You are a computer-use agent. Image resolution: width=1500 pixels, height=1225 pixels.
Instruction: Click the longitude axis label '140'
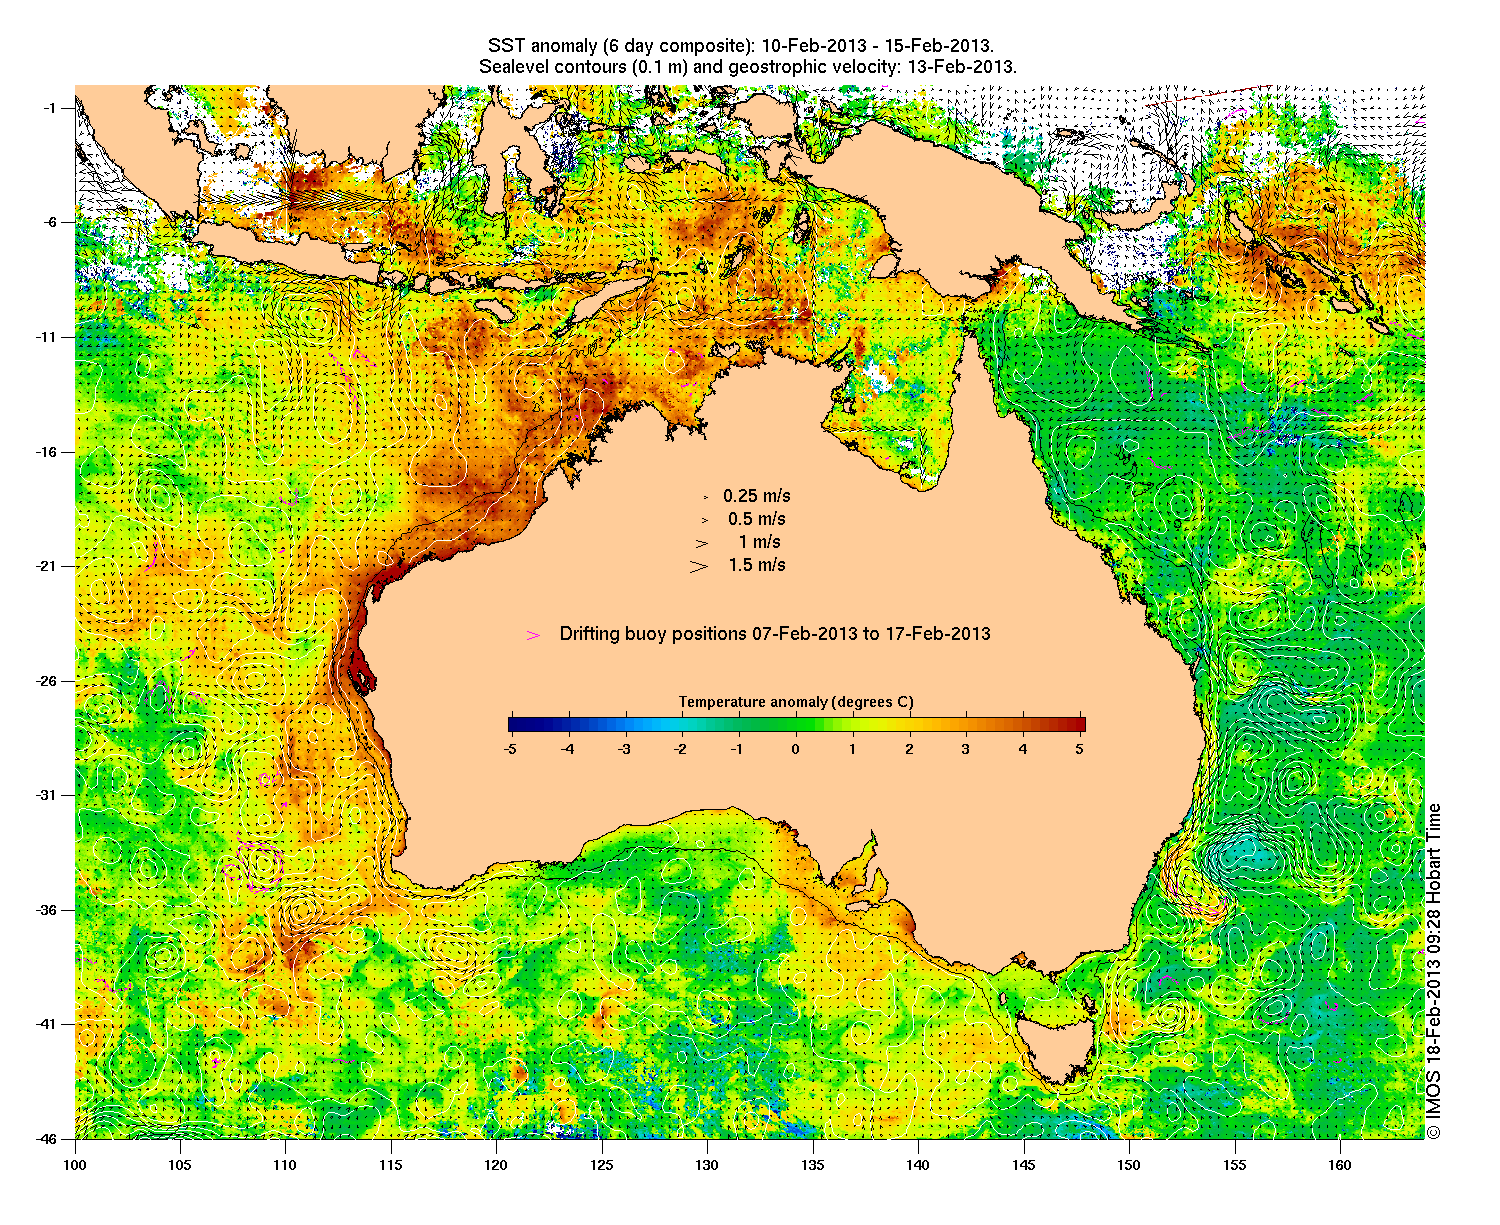pyautogui.click(x=918, y=1165)
